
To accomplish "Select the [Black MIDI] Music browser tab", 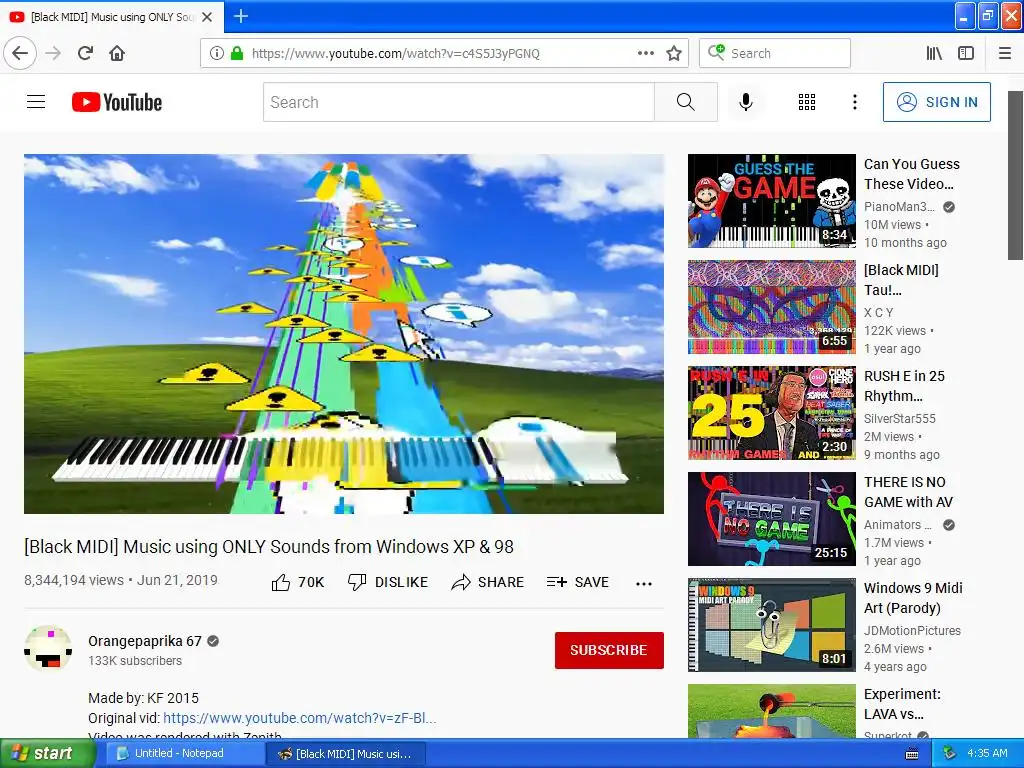I will tap(112, 17).
